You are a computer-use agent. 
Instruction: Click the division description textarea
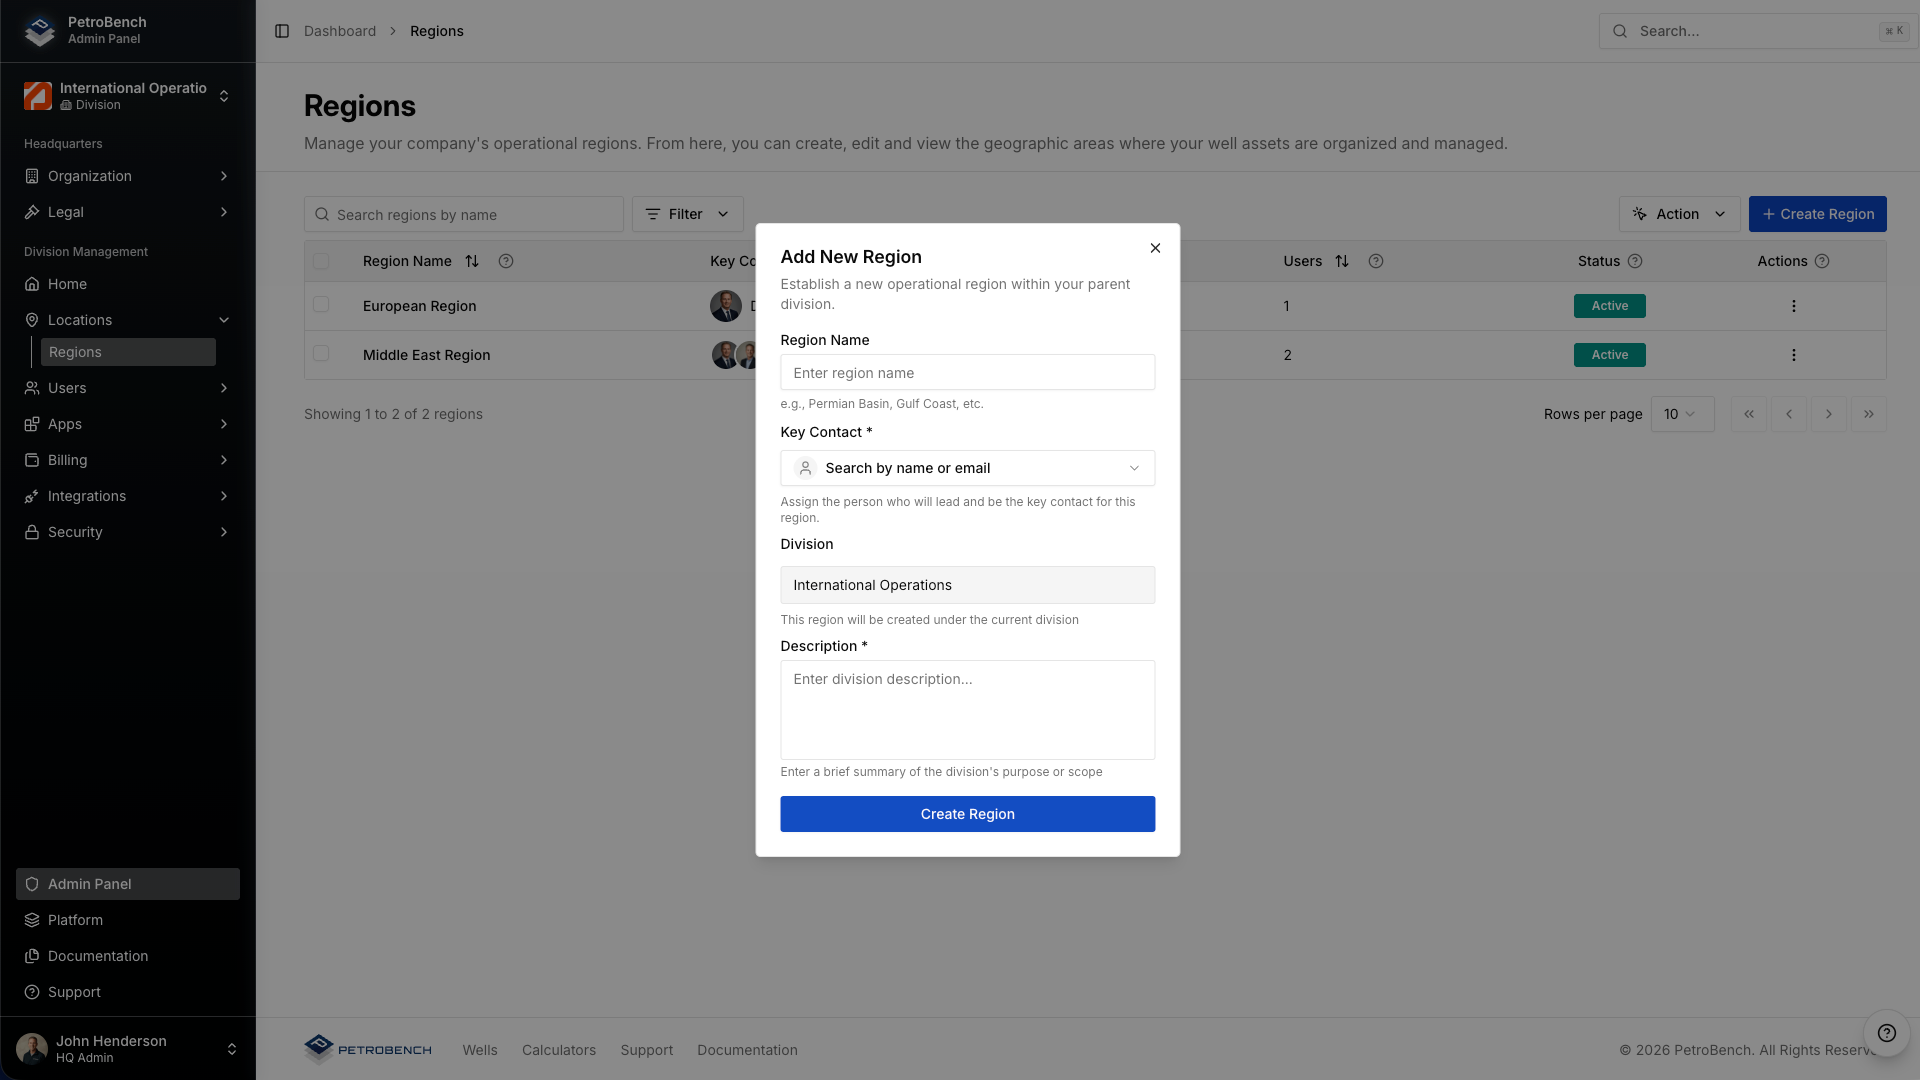(967, 710)
